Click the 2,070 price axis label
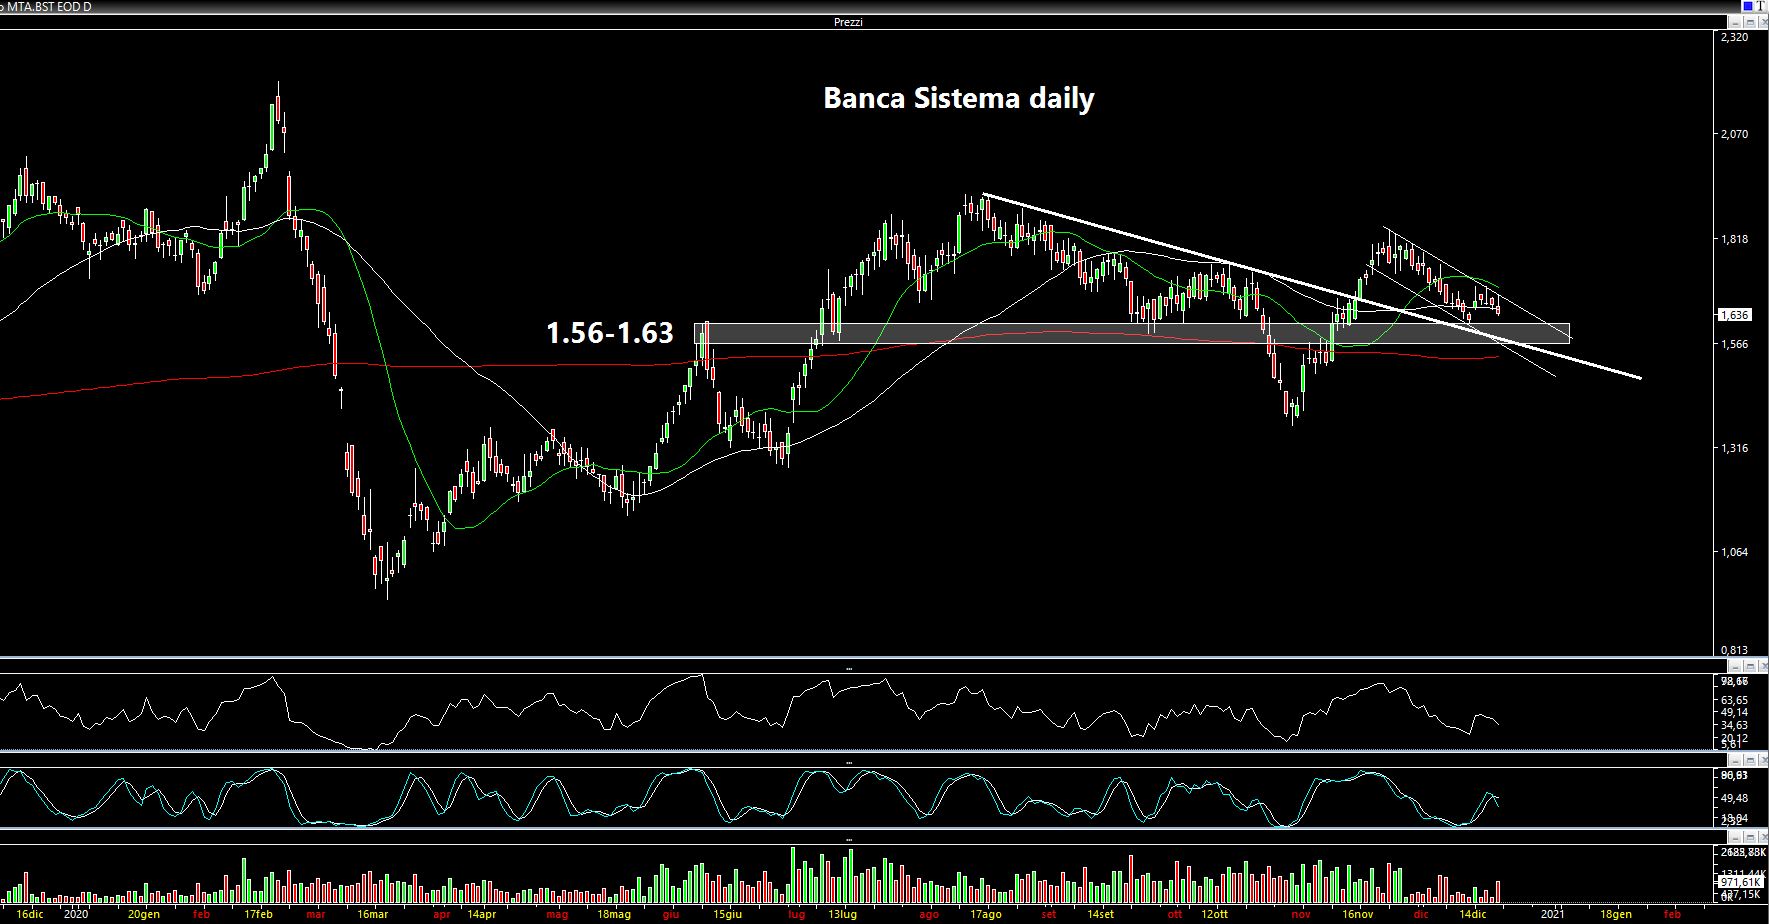This screenshot has width=1769, height=924. point(1734,133)
